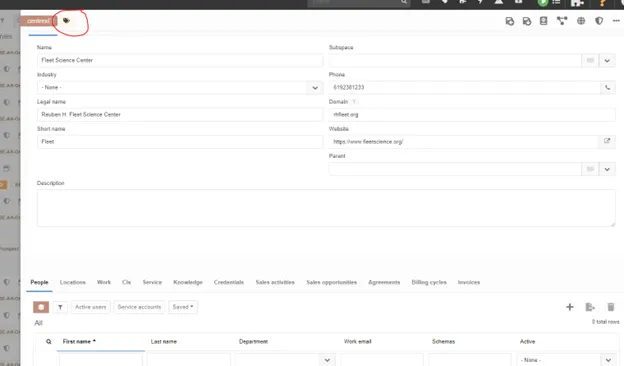Click the tag icon beside the record label
624x366 pixels.
coord(66,21)
